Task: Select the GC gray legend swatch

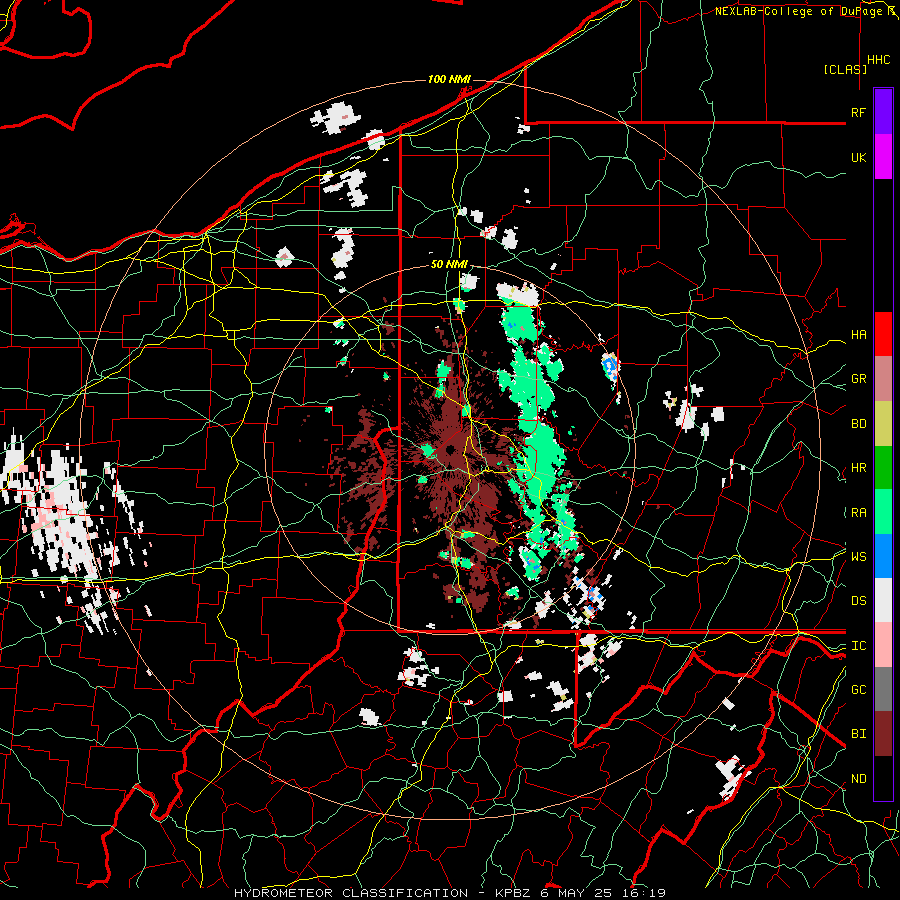Action: (883, 689)
